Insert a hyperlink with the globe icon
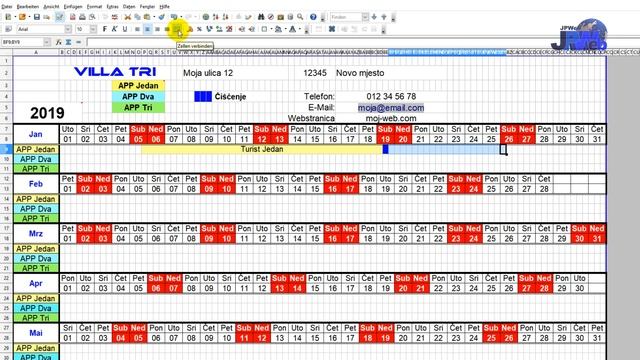The height and width of the screenshot is (360, 640). pos(206,17)
